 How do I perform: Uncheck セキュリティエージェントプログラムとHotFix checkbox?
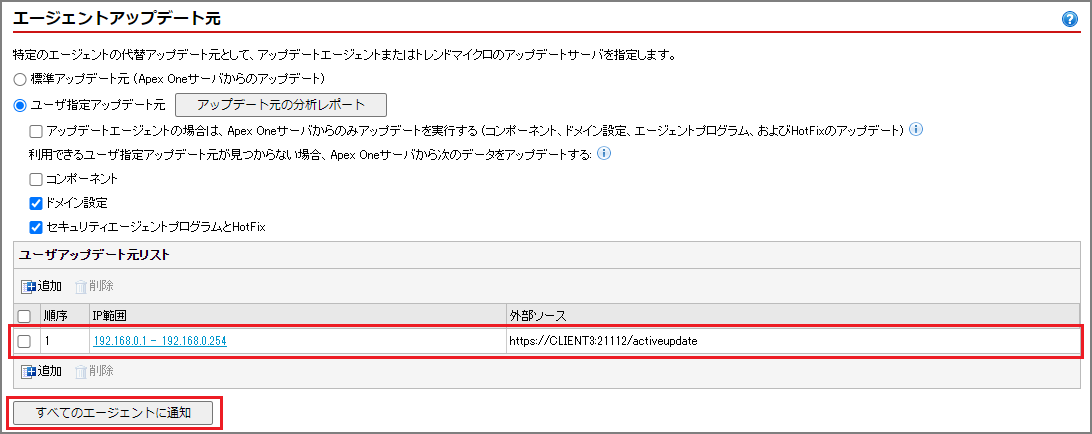click(x=36, y=227)
